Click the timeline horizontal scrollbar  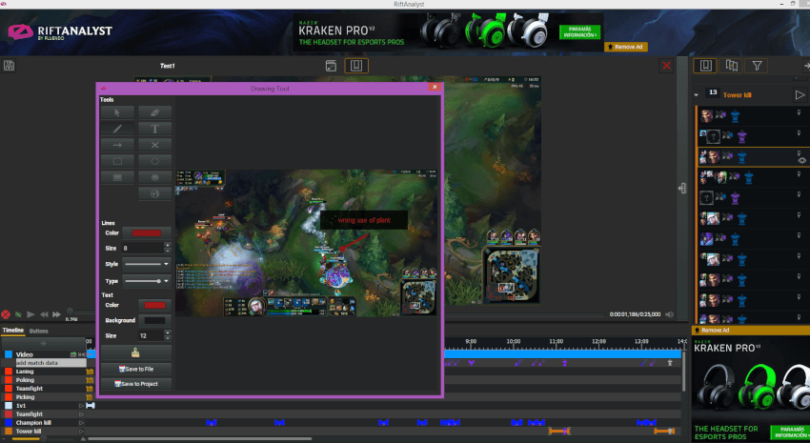(x=199, y=439)
